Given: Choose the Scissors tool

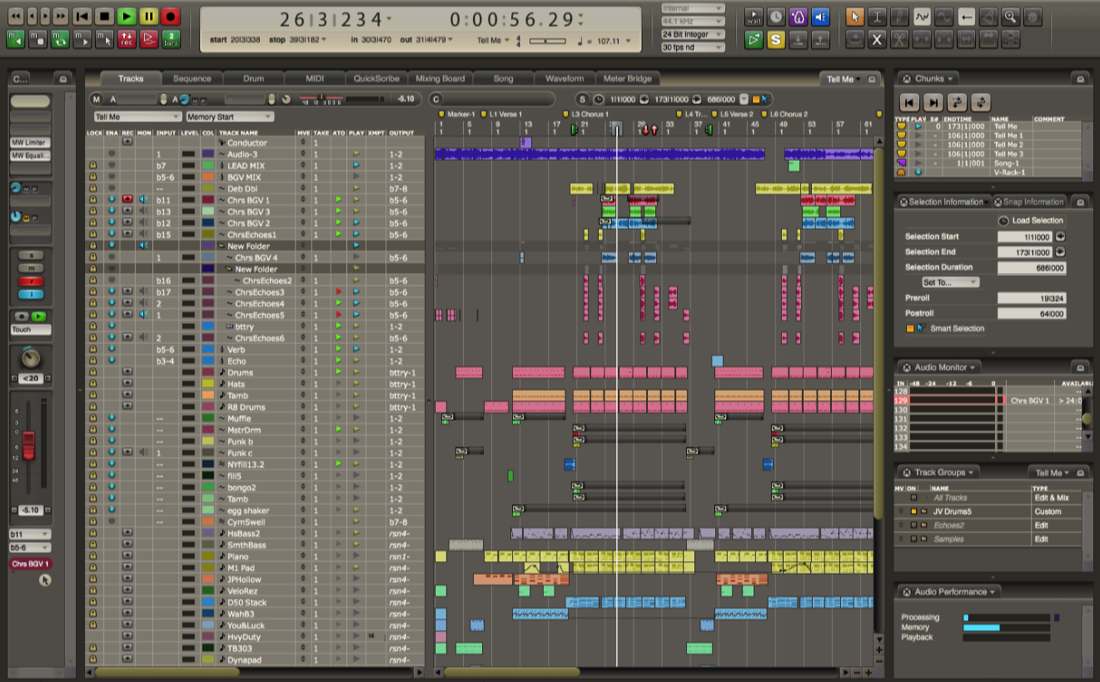Looking at the screenshot, I should coord(899,39).
